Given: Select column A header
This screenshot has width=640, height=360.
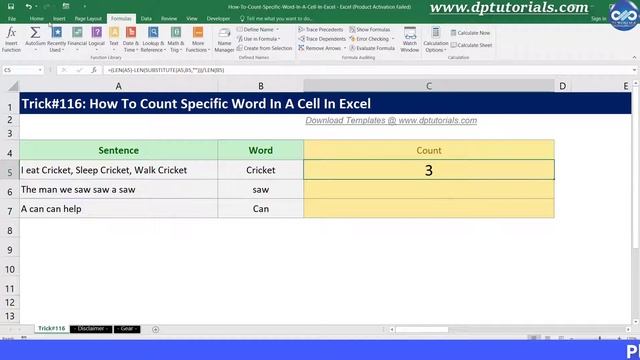Looking at the screenshot, I should tap(118, 86).
